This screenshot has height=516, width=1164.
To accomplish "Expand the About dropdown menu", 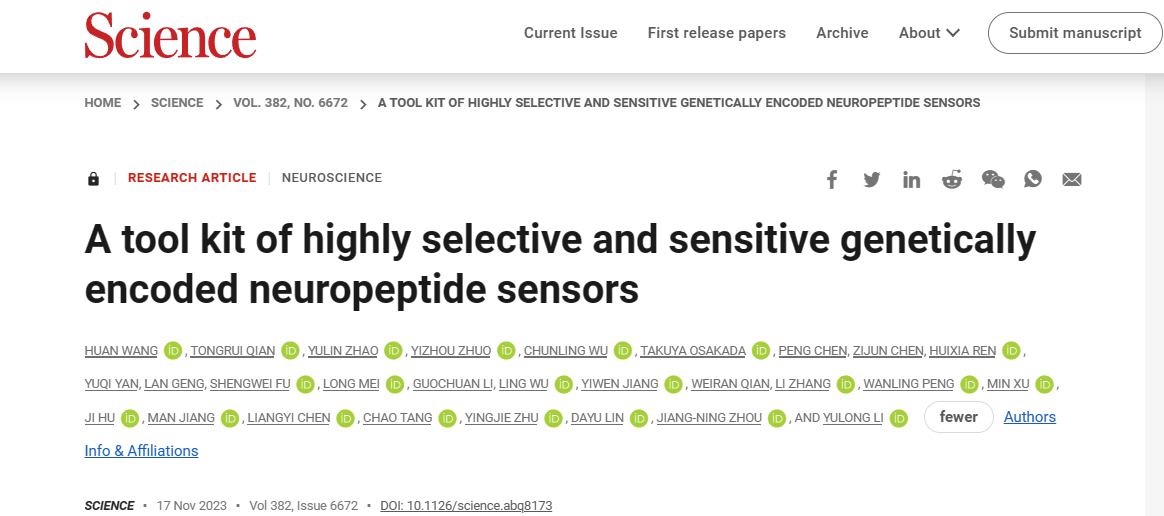I will [929, 33].
